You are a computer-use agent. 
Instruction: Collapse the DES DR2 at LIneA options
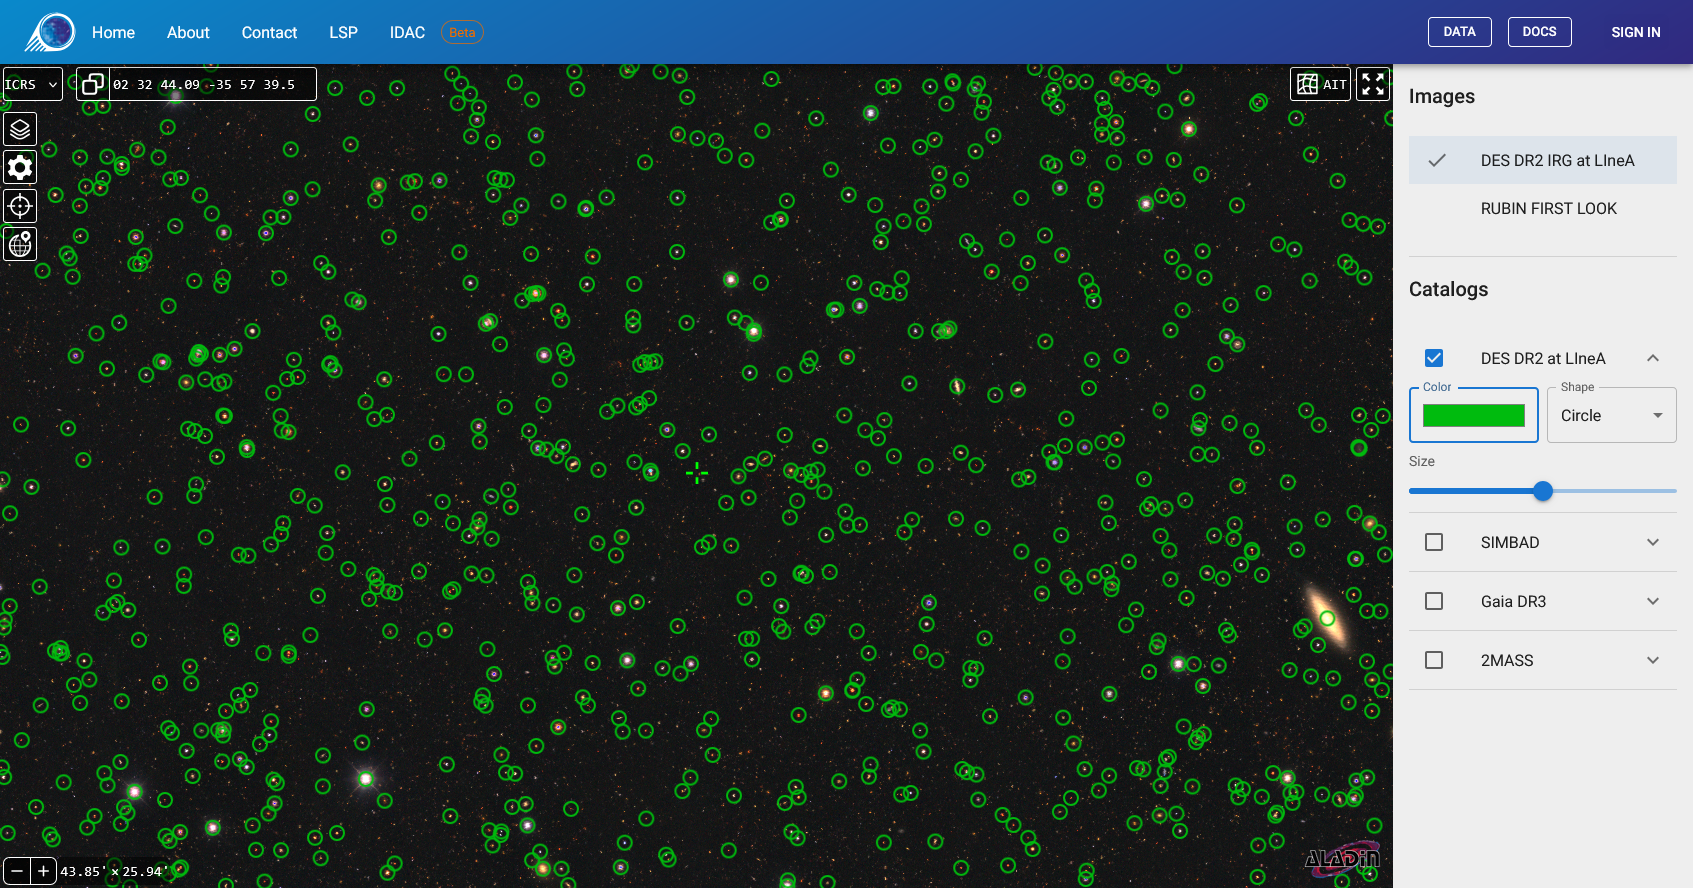tap(1653, 358)
